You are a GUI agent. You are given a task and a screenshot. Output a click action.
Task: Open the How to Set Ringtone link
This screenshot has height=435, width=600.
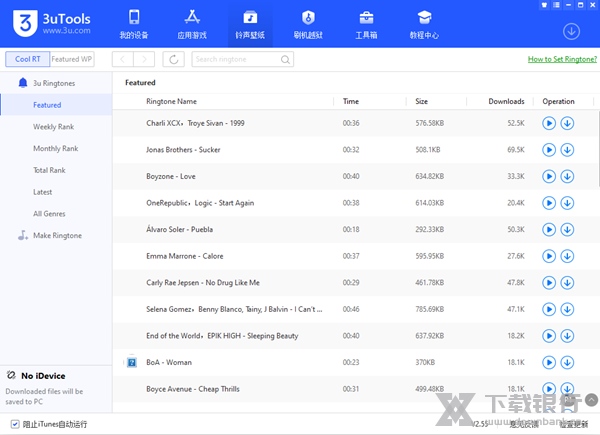coord(562,59)
